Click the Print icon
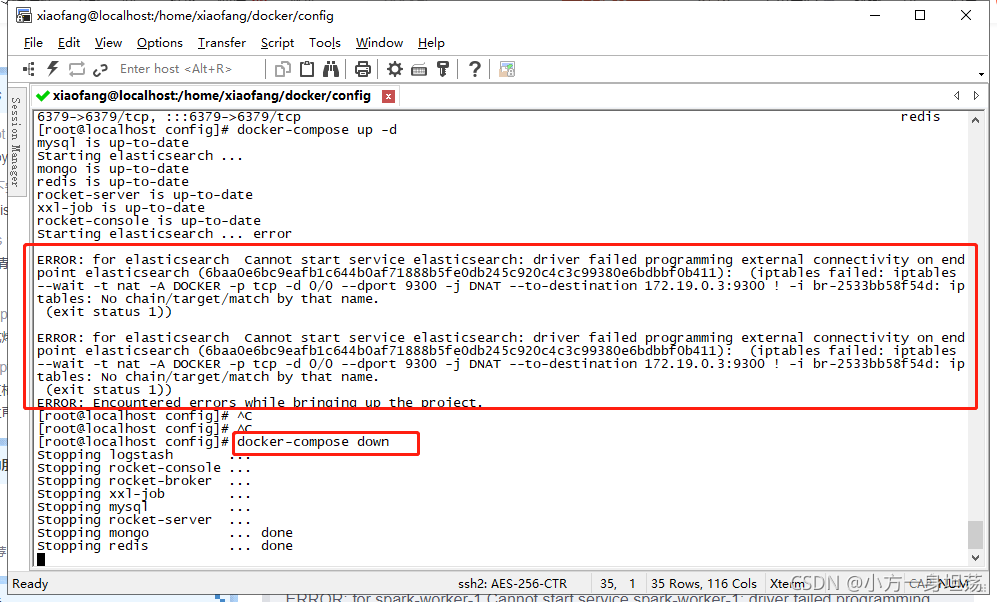Viewport: 997px width, 602px height. click(x=362, y=69)
